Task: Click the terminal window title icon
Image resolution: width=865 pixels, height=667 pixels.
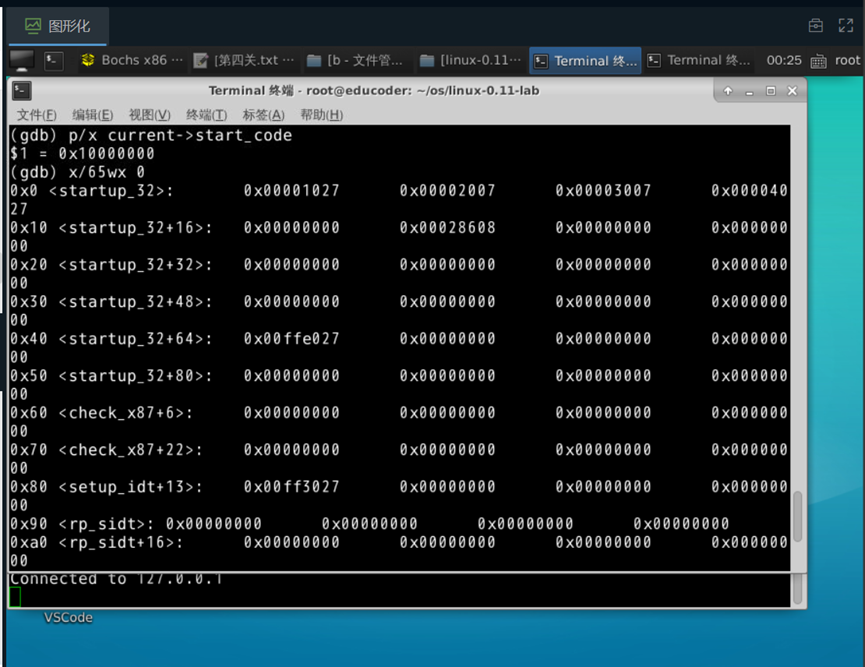Action: click(x=22, y=91)
